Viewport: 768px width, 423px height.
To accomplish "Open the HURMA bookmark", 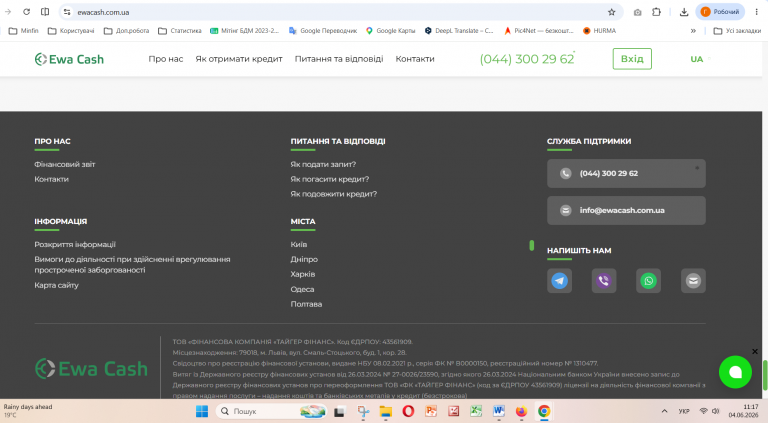I will click(600, 30).
